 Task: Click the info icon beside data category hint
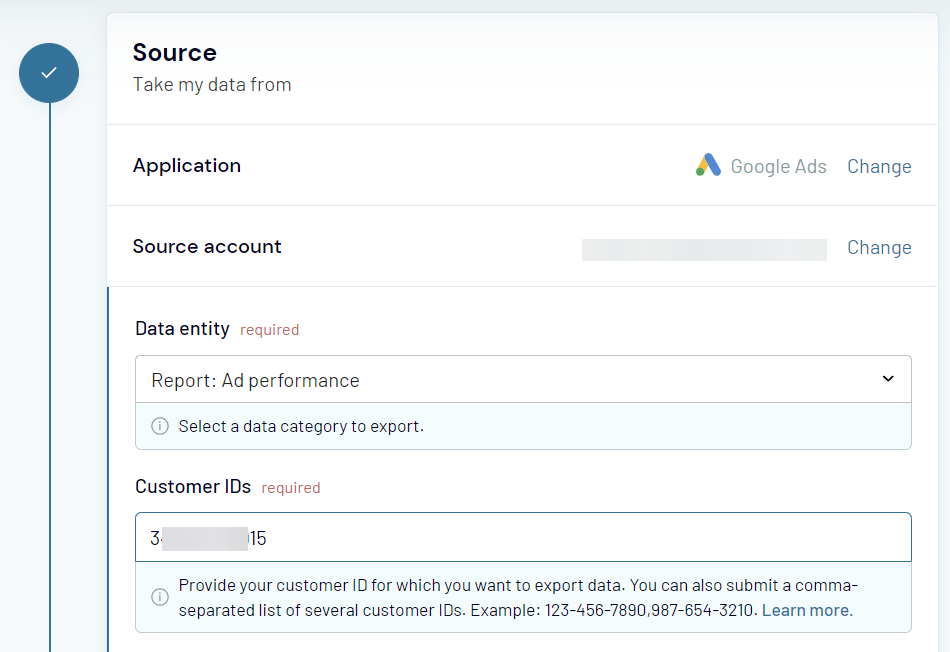[x=160, y=426]
